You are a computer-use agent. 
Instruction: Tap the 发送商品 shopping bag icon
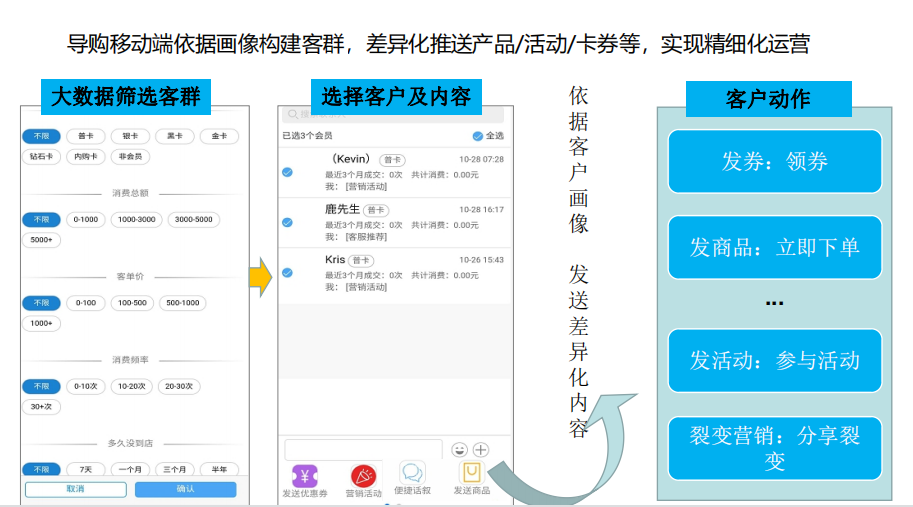click(471, 472)
